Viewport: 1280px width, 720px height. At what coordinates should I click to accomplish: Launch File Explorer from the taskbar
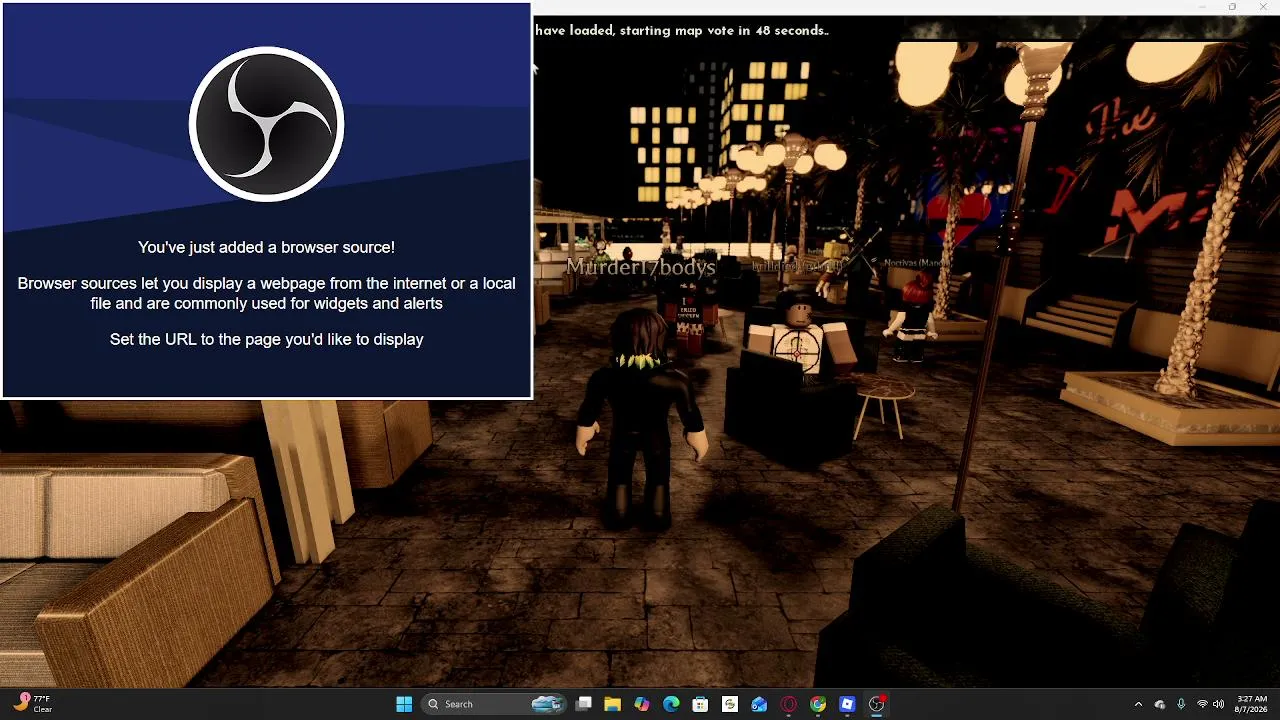612,704
